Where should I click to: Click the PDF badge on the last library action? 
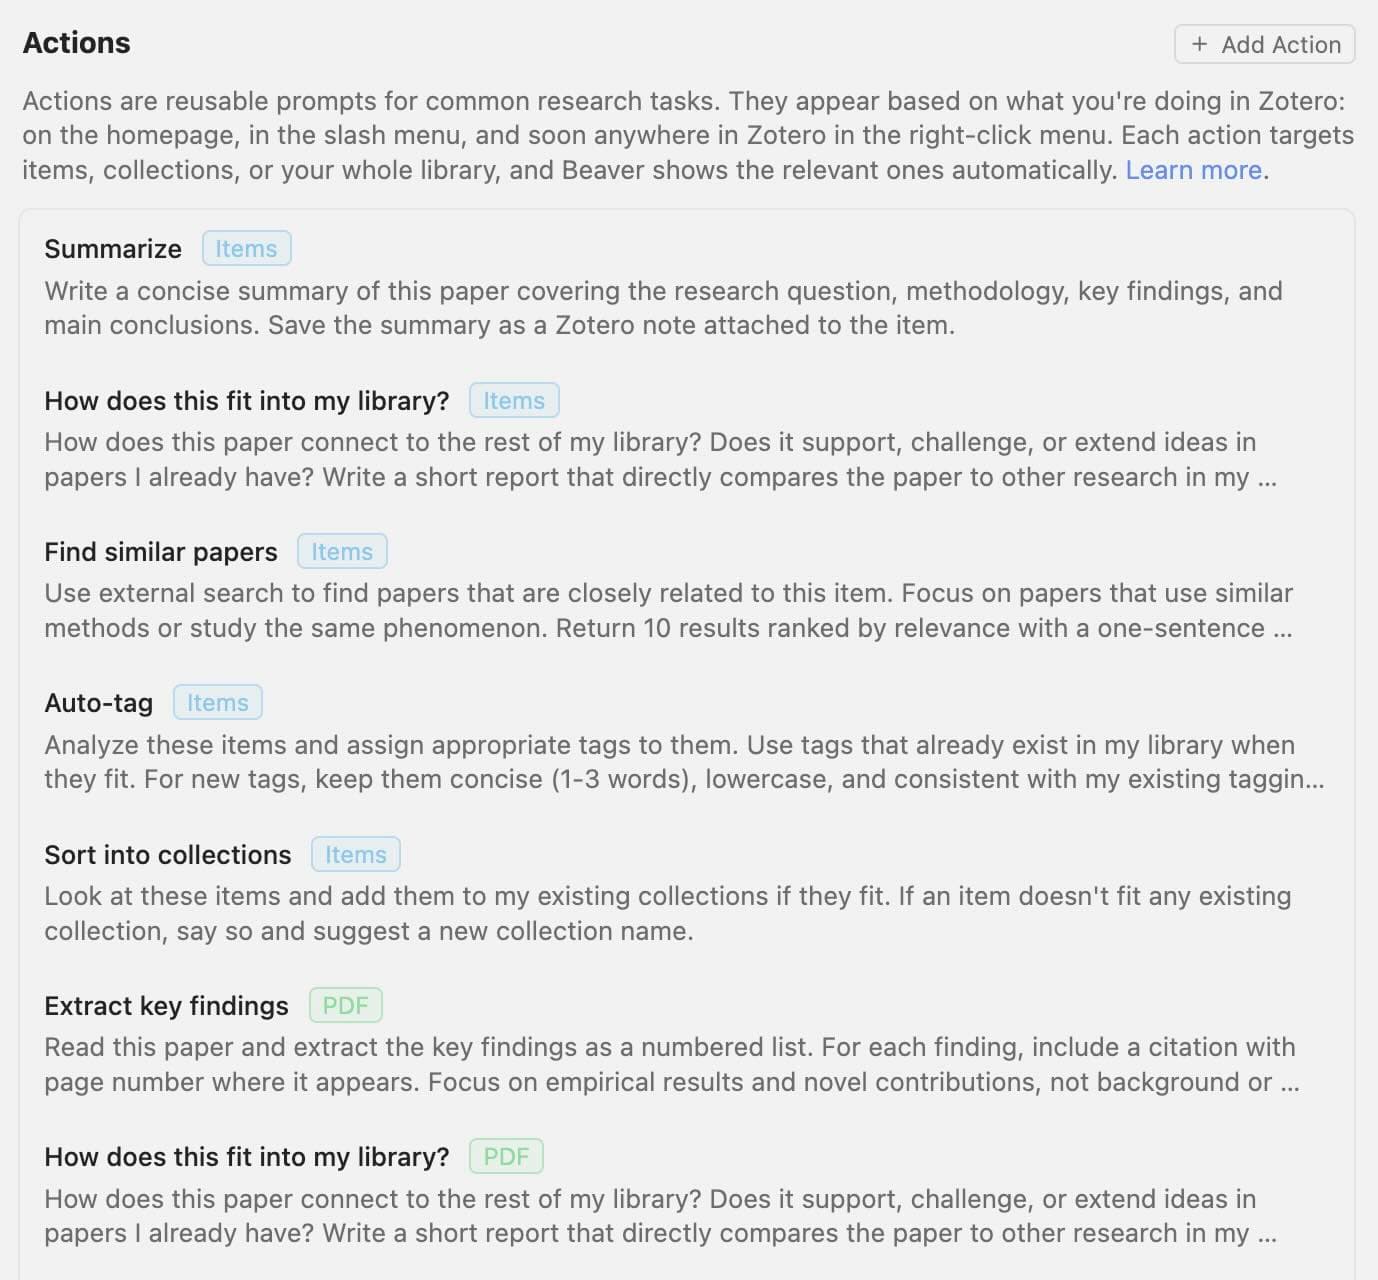[x=505, y=1156]
